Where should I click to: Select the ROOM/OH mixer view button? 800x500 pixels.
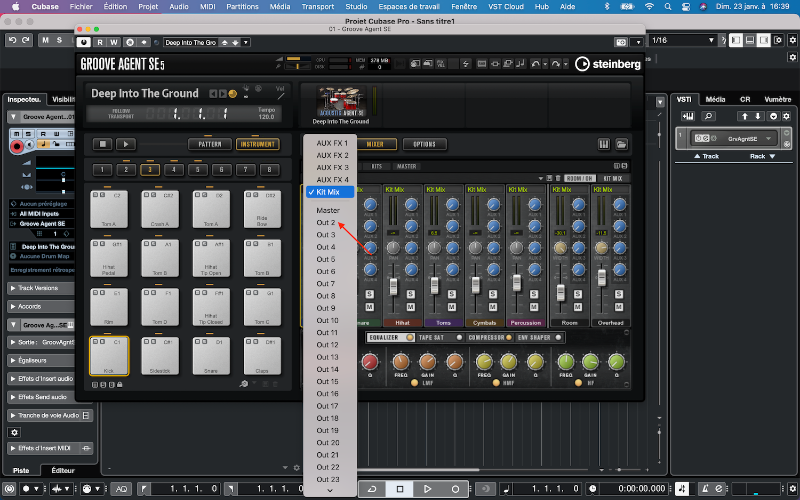click(580, 178)
